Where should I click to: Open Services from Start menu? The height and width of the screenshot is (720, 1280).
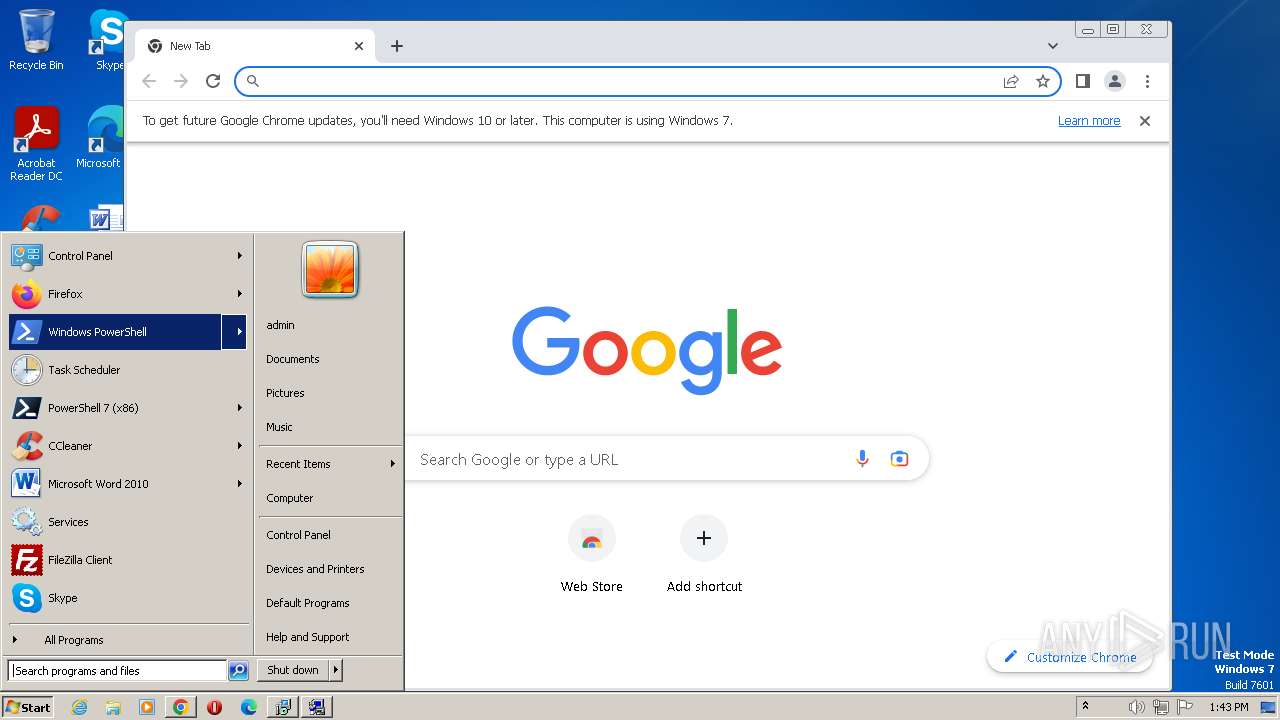[x=127, y=522]
